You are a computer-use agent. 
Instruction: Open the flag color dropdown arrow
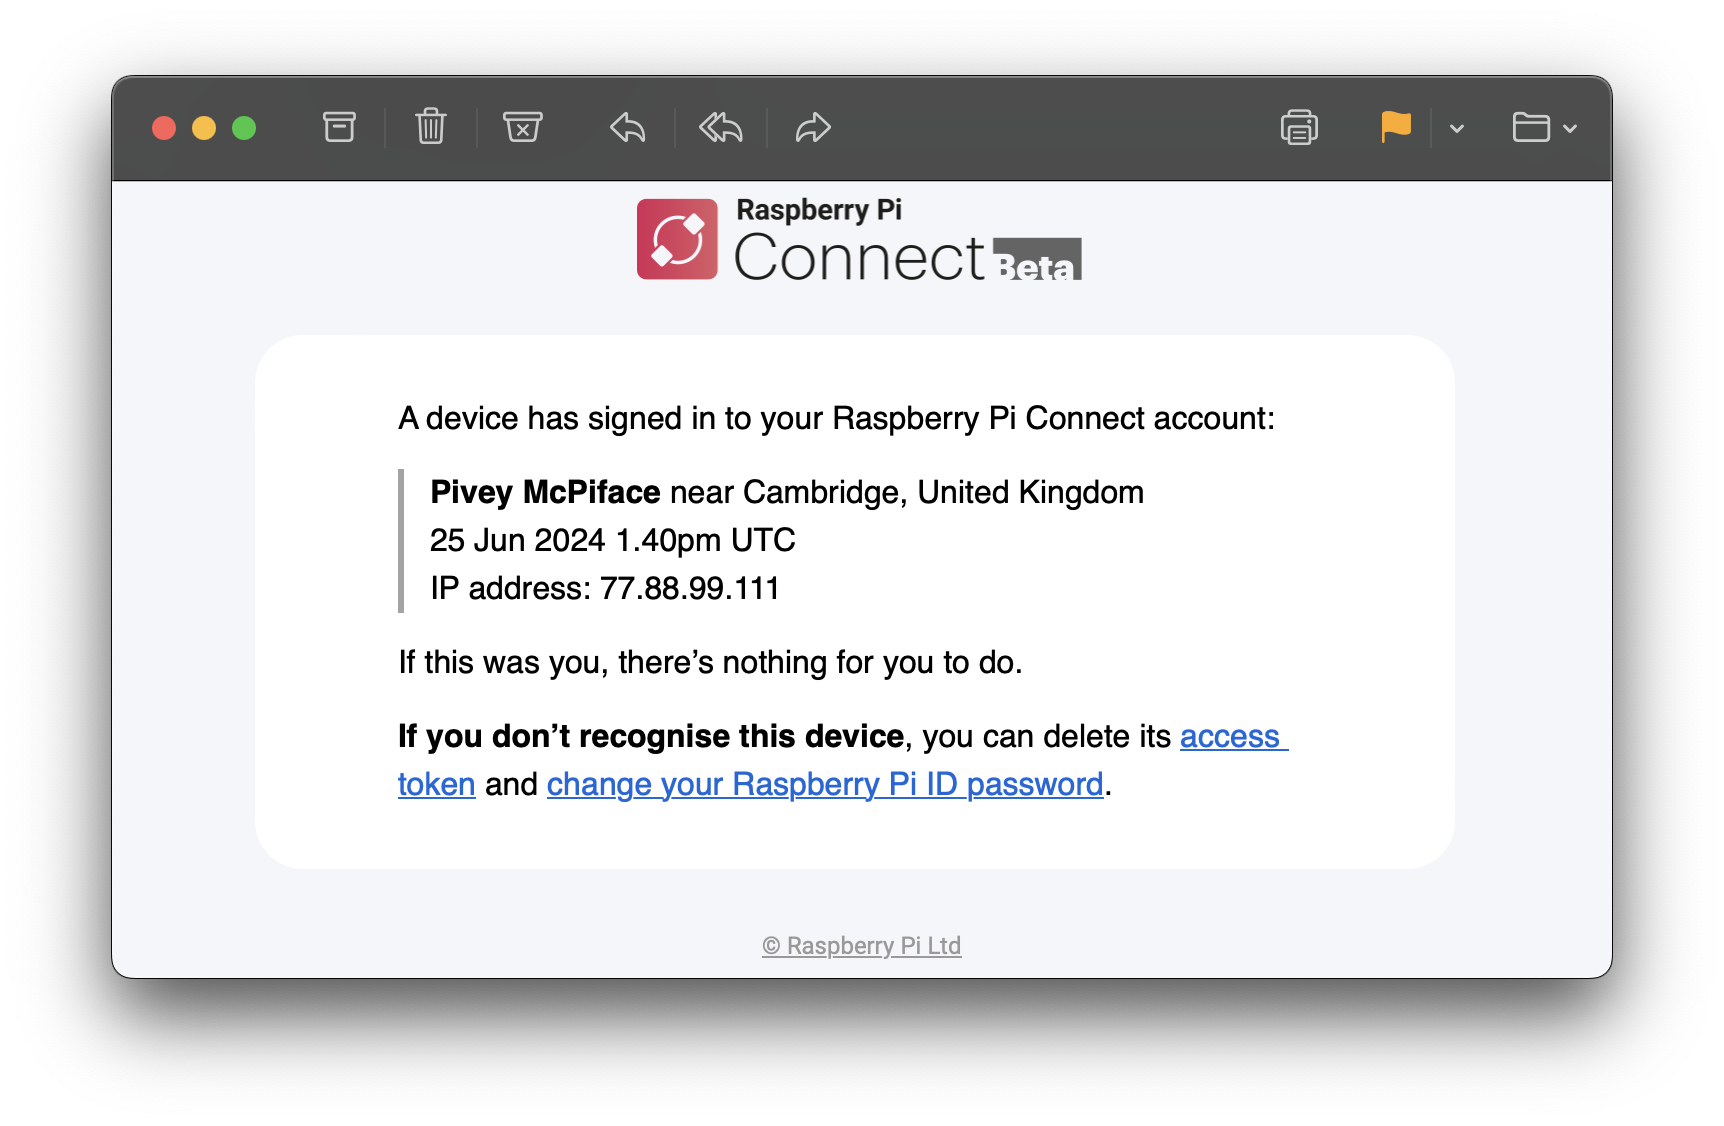coord(1457,129)
